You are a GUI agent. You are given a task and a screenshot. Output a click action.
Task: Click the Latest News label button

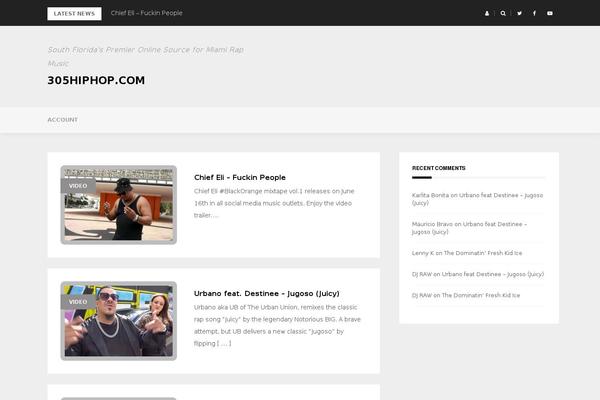click(x=74, y=13)
